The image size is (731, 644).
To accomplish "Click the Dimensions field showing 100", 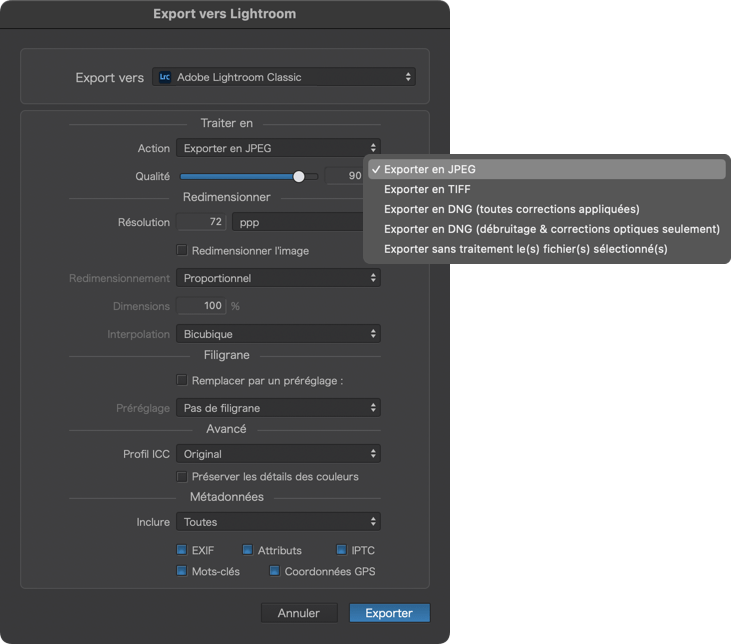I will pos(201,305).
